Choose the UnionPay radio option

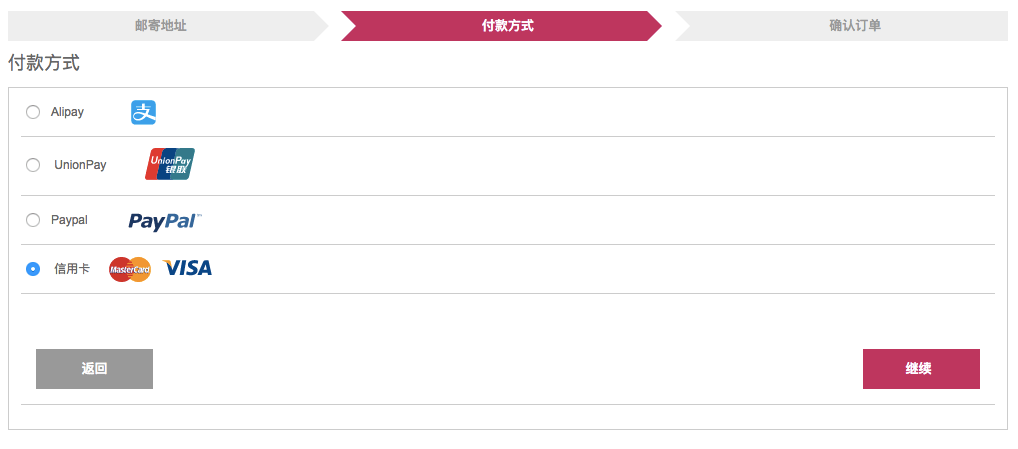tap(32, 165)
